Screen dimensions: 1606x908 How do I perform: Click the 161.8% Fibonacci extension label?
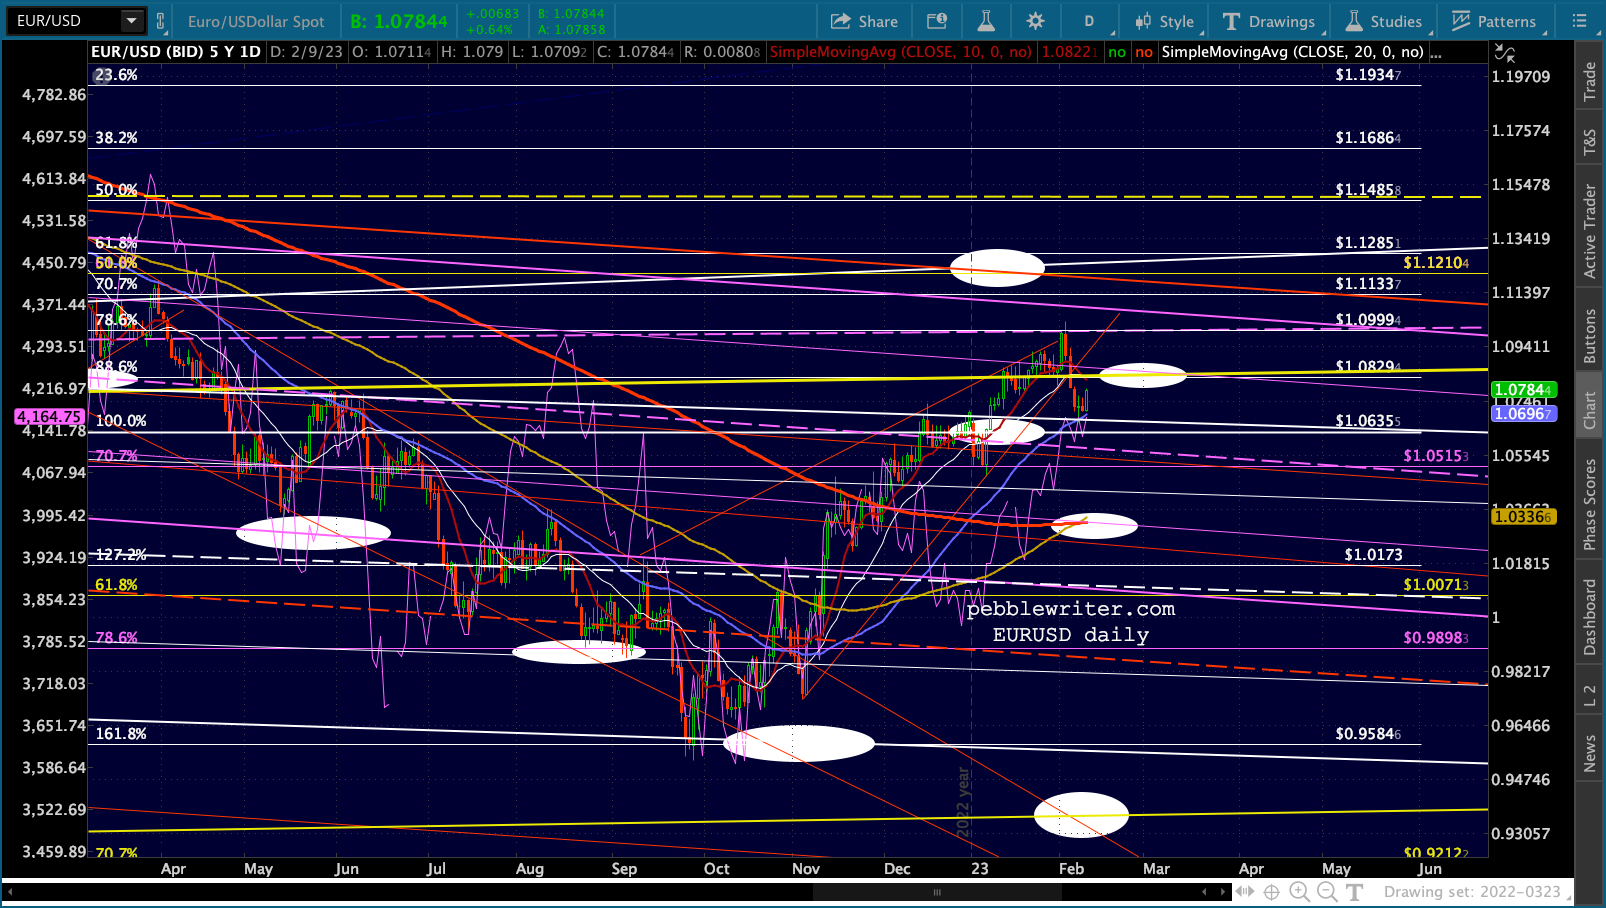pos(121,734)
